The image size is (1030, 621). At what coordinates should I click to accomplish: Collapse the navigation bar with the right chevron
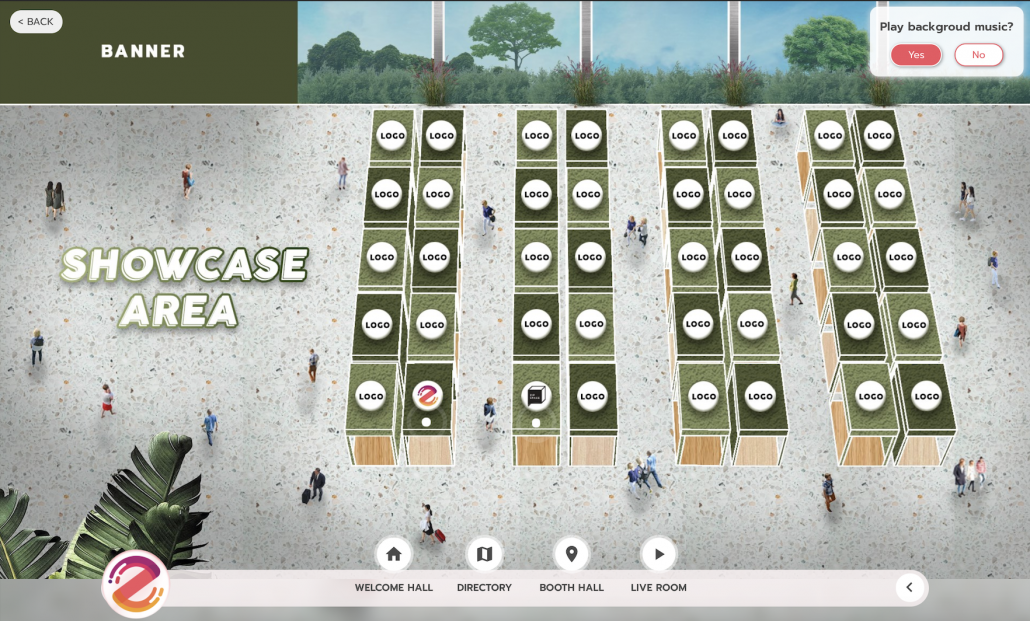pos(910,588)
